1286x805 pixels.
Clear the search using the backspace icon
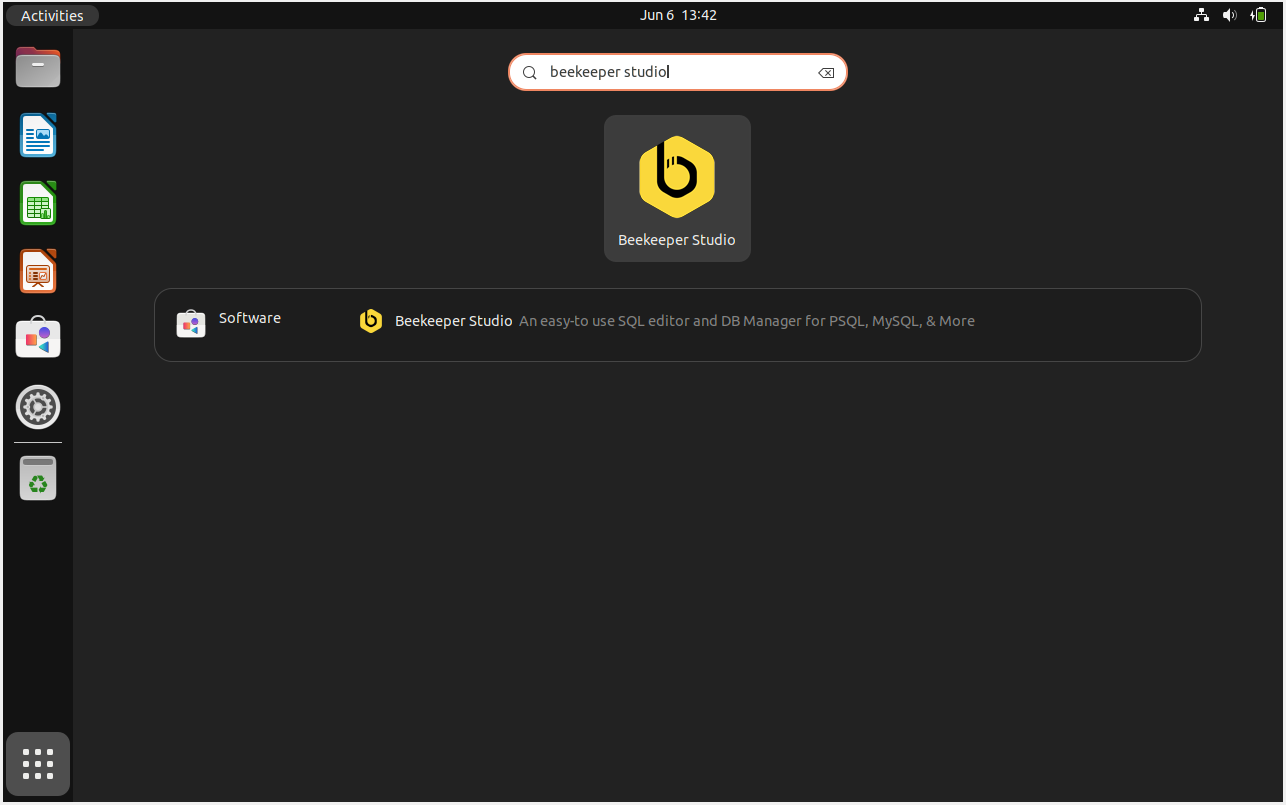click(826, 72)
